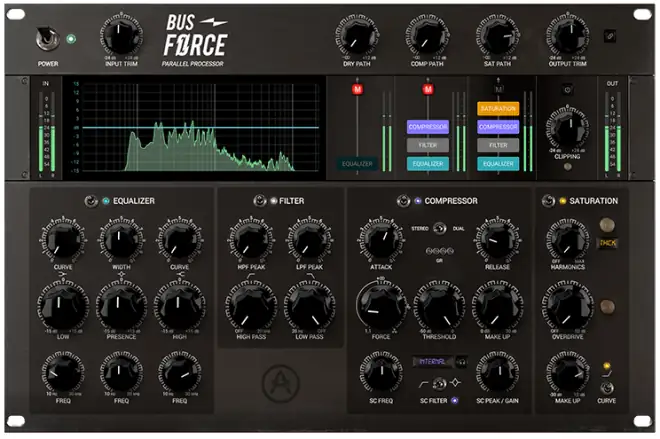660x439 pixels.
Task: Mute the Sat Path with its M button
Action: 498,89
